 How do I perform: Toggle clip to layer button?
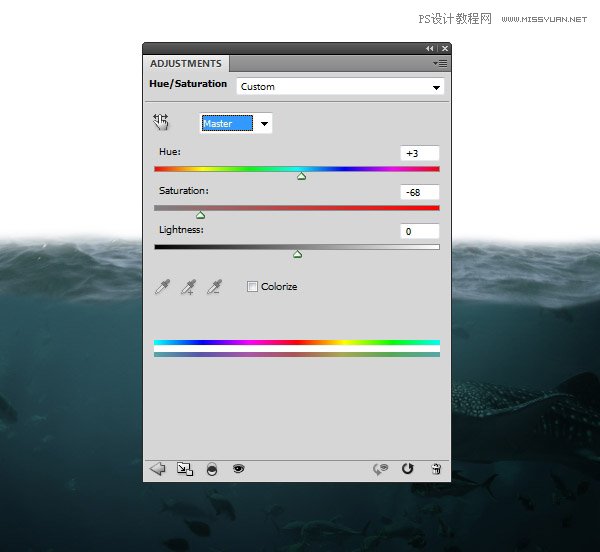[x=211, y=468]
